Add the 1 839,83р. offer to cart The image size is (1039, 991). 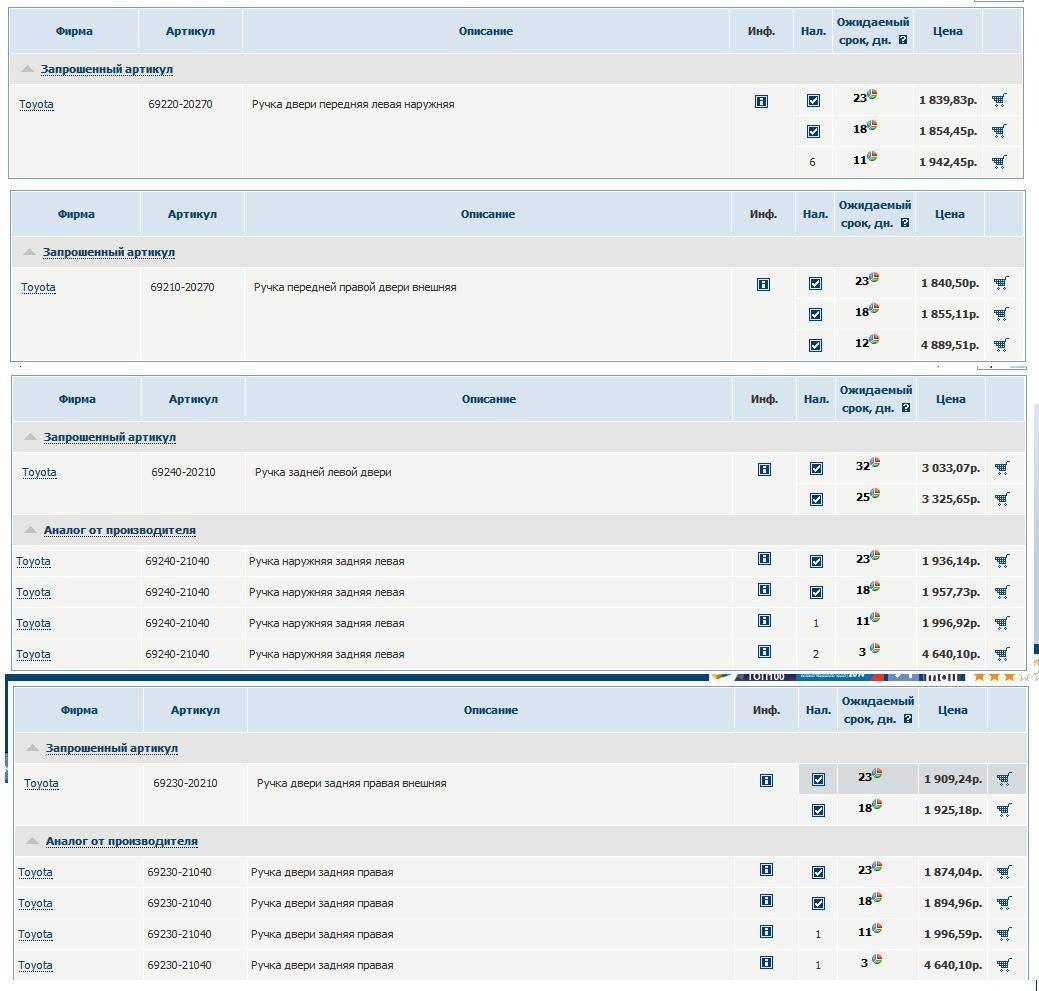click(999, 100)
